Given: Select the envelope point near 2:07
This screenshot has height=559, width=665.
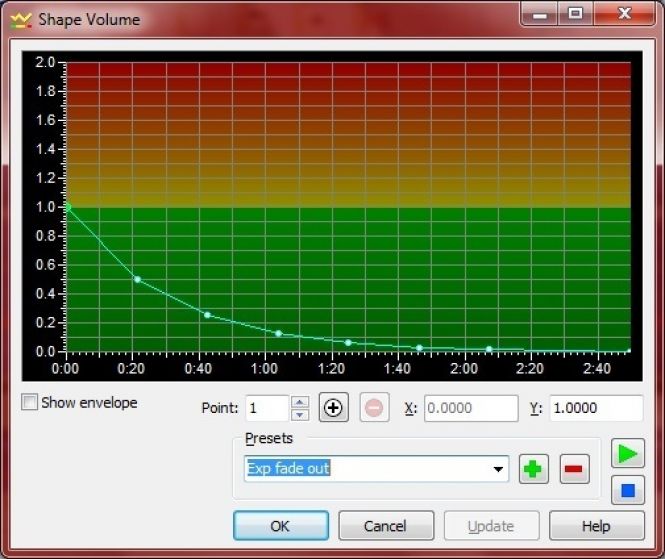Looking at the screenshot, I should [489, 349].
